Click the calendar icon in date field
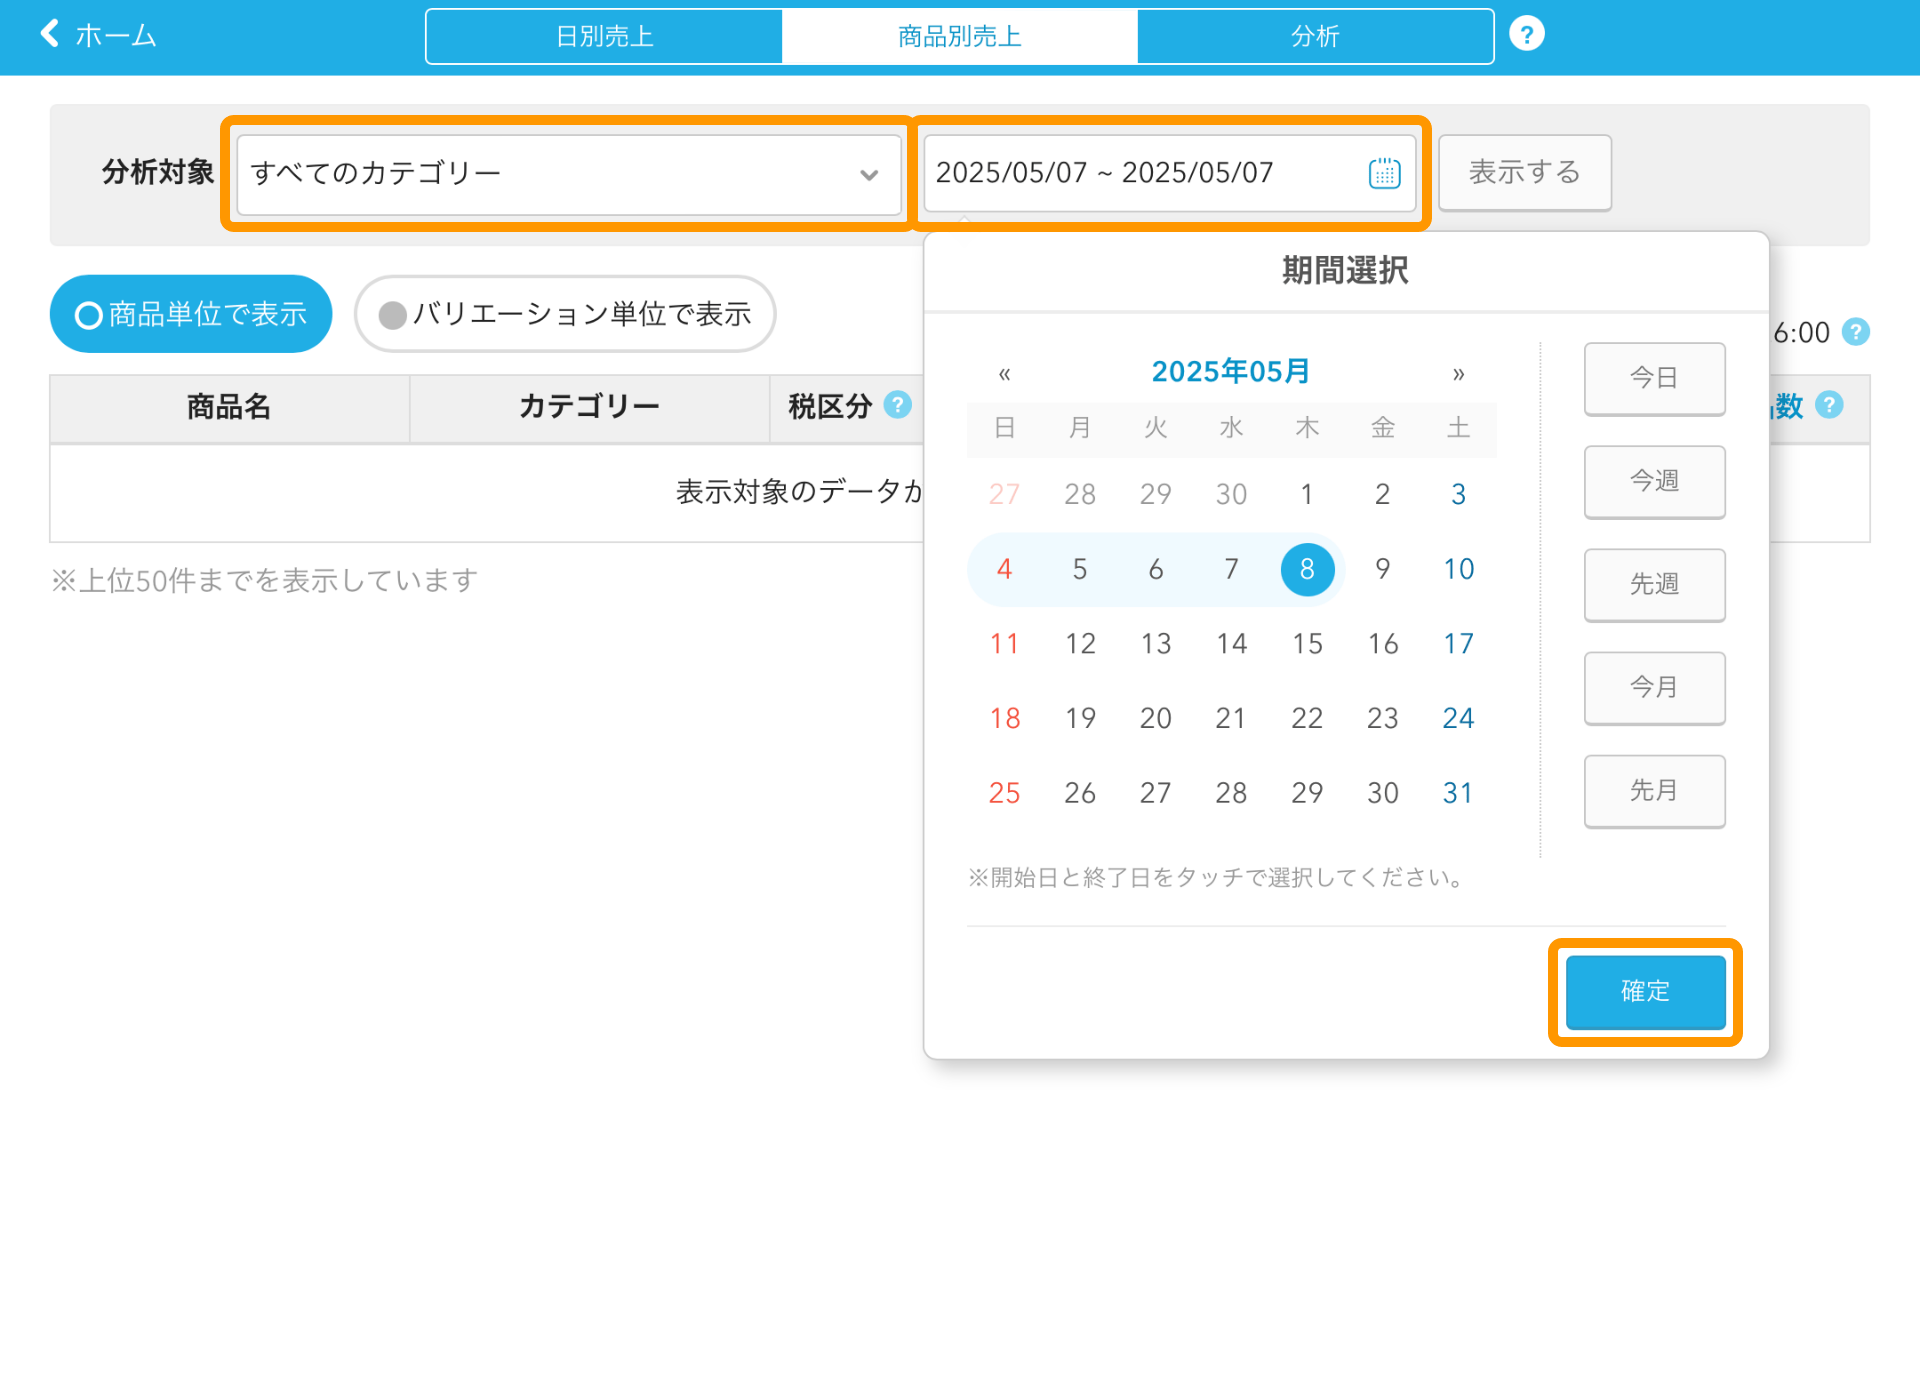The width and height of the screenshot is (1920, 1400). [x=1384, y=173]
